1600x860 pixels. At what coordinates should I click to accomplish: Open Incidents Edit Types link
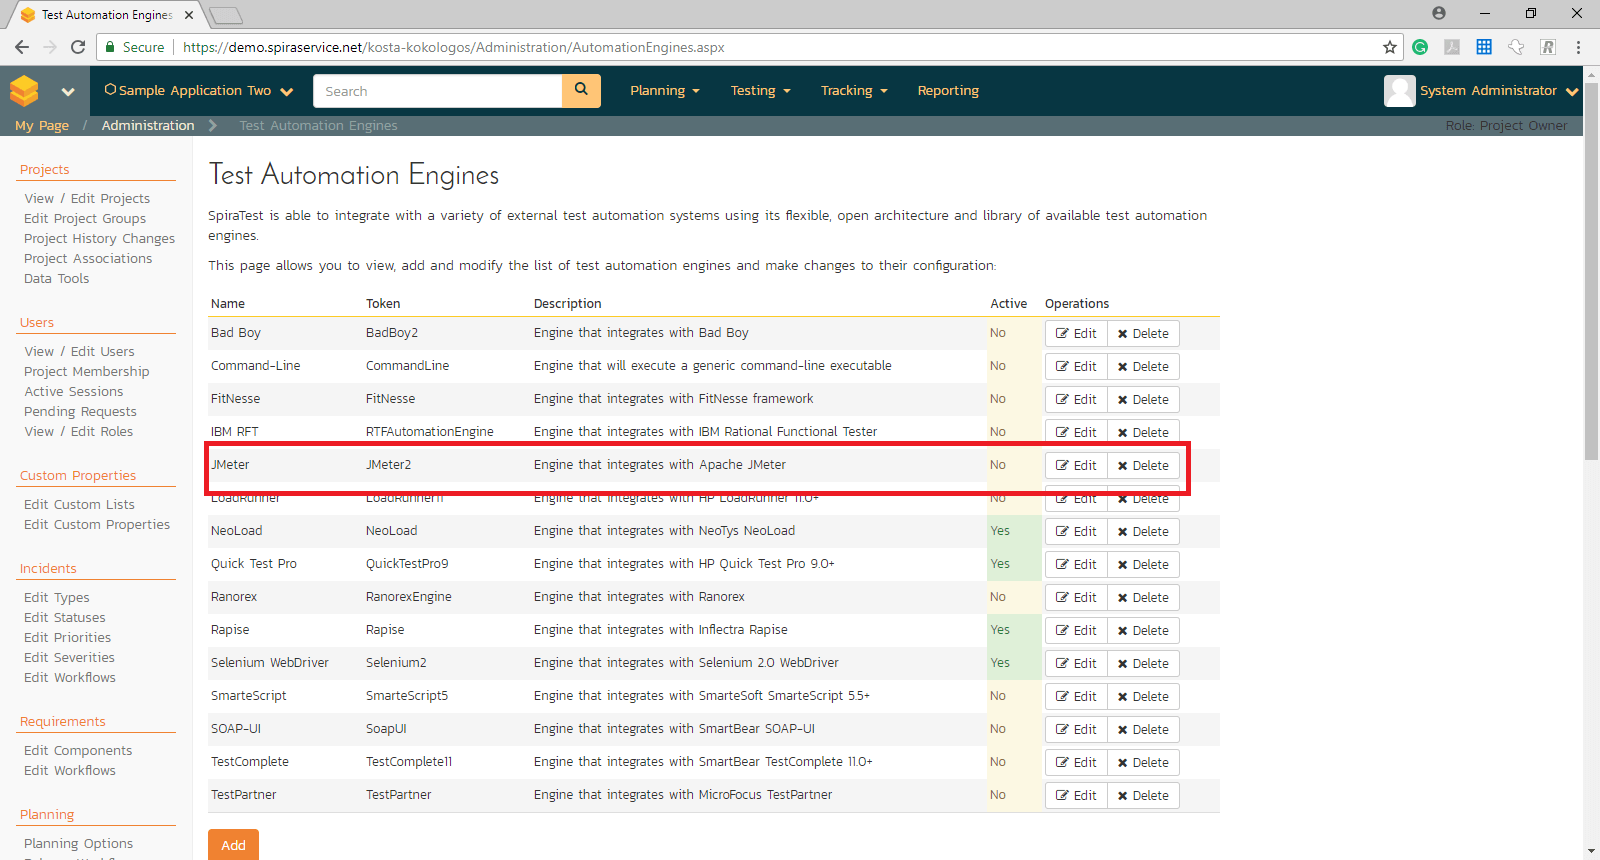coord(57,598)
